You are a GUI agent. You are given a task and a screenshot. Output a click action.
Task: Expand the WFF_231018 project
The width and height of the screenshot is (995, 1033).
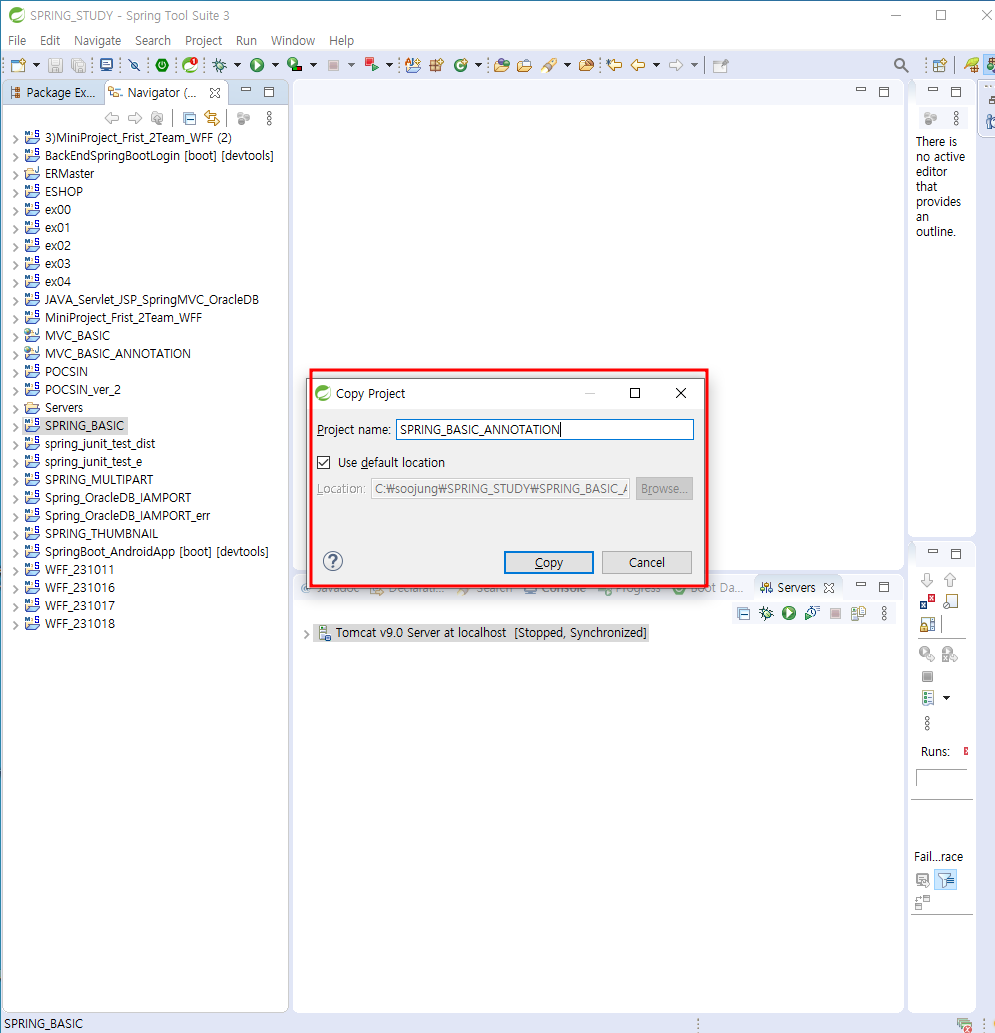click(x=15, y=625)
